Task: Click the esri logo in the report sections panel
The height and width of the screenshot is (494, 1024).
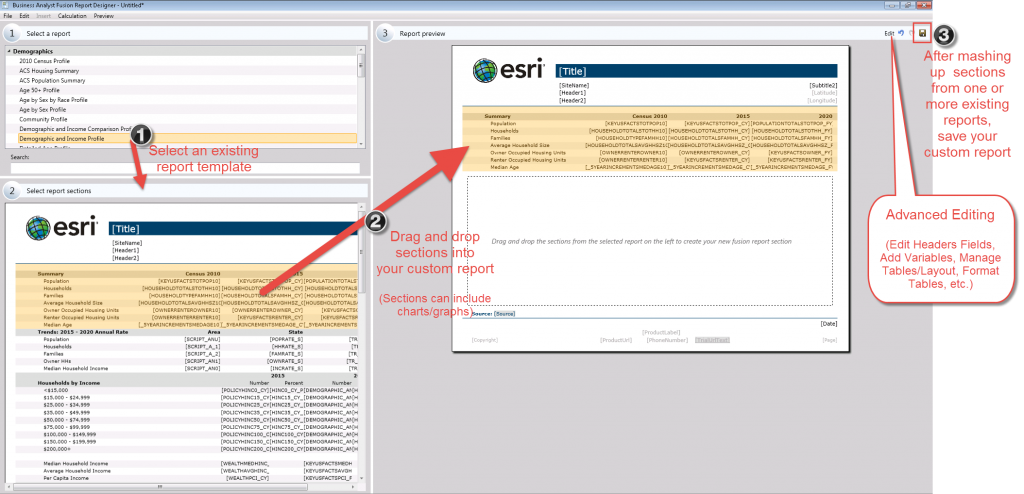Action: point(62,228)
